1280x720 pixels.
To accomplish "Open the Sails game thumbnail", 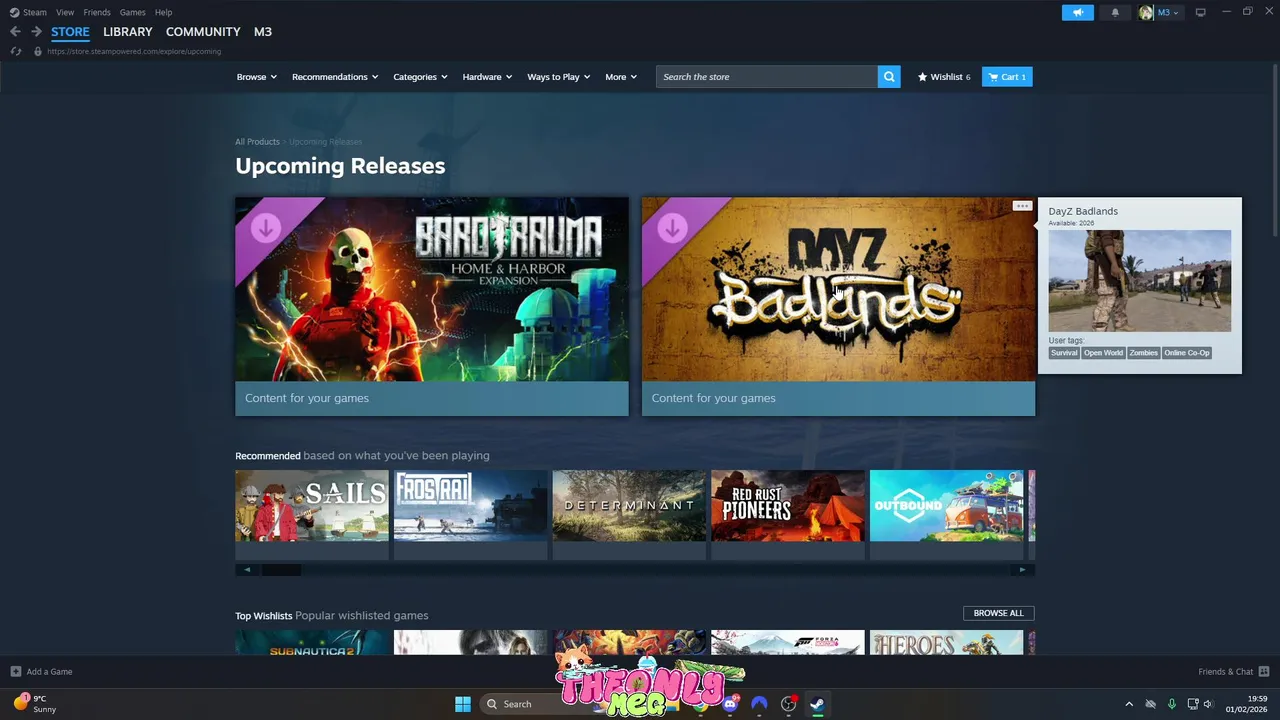I will [312, 506].
